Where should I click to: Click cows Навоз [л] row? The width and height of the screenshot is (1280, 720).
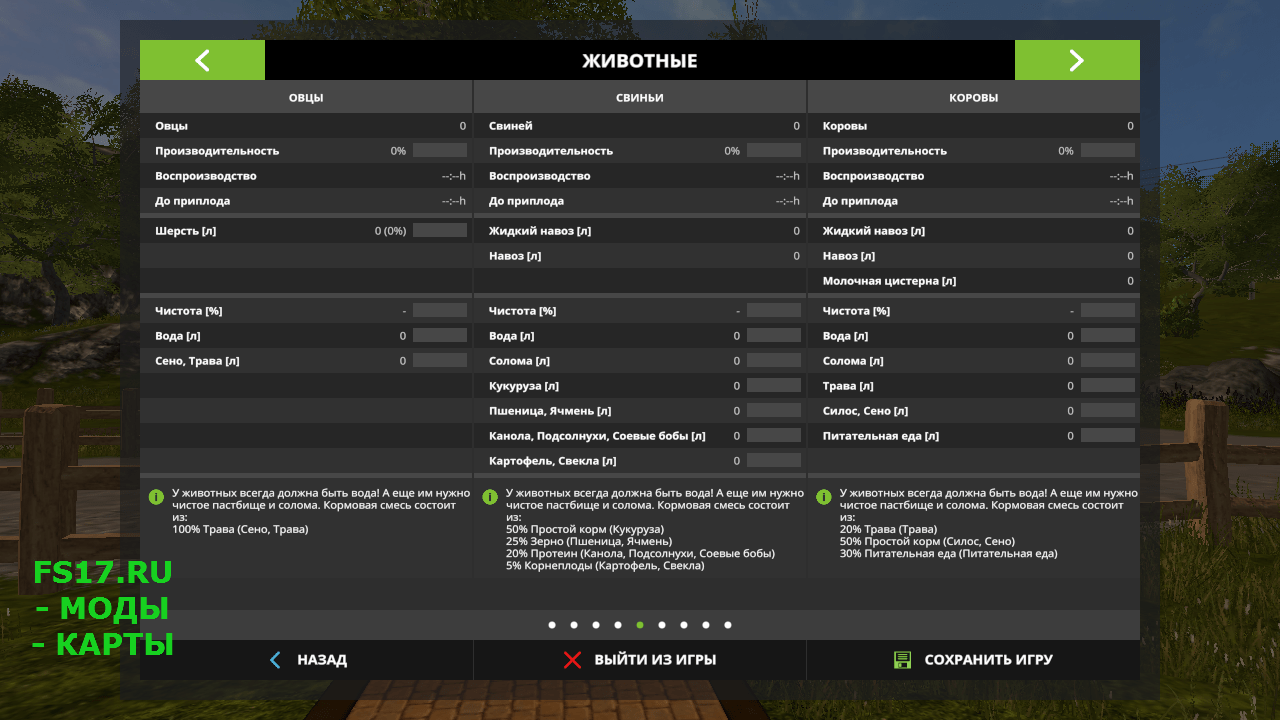(973, 256)
